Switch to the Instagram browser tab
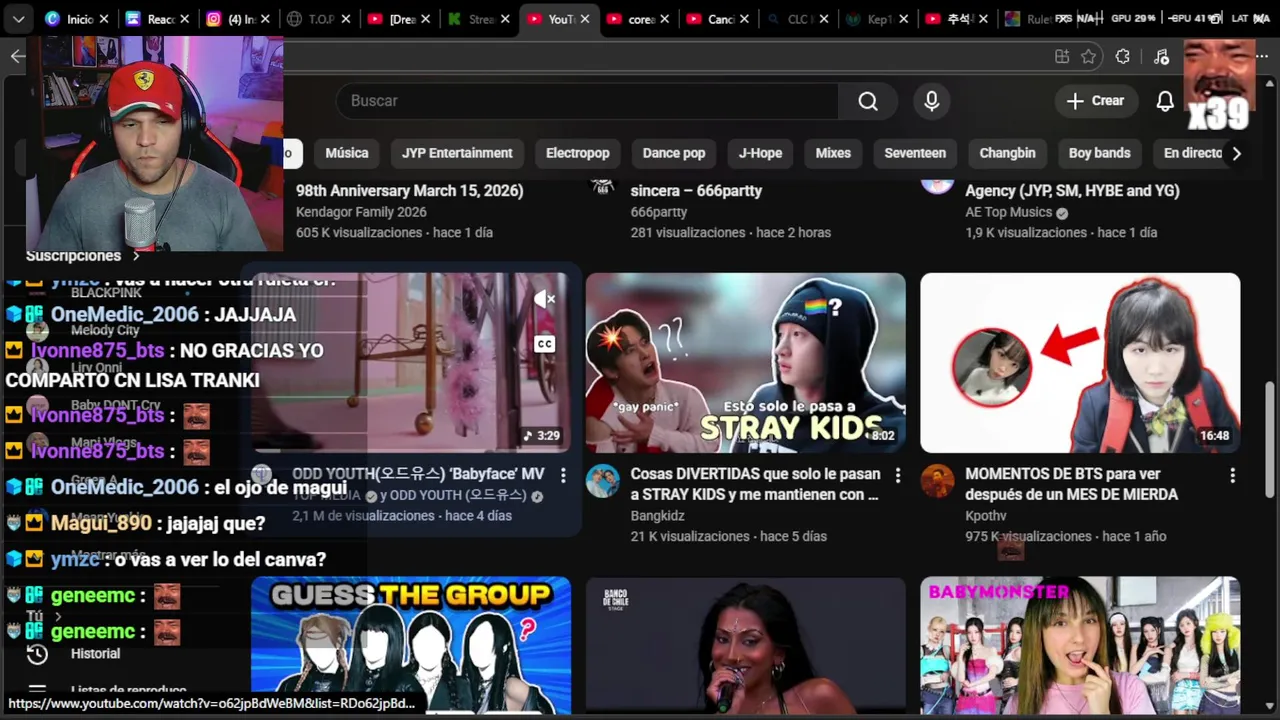The height and width of the screenshot is (720, 1280). point(238,19)
